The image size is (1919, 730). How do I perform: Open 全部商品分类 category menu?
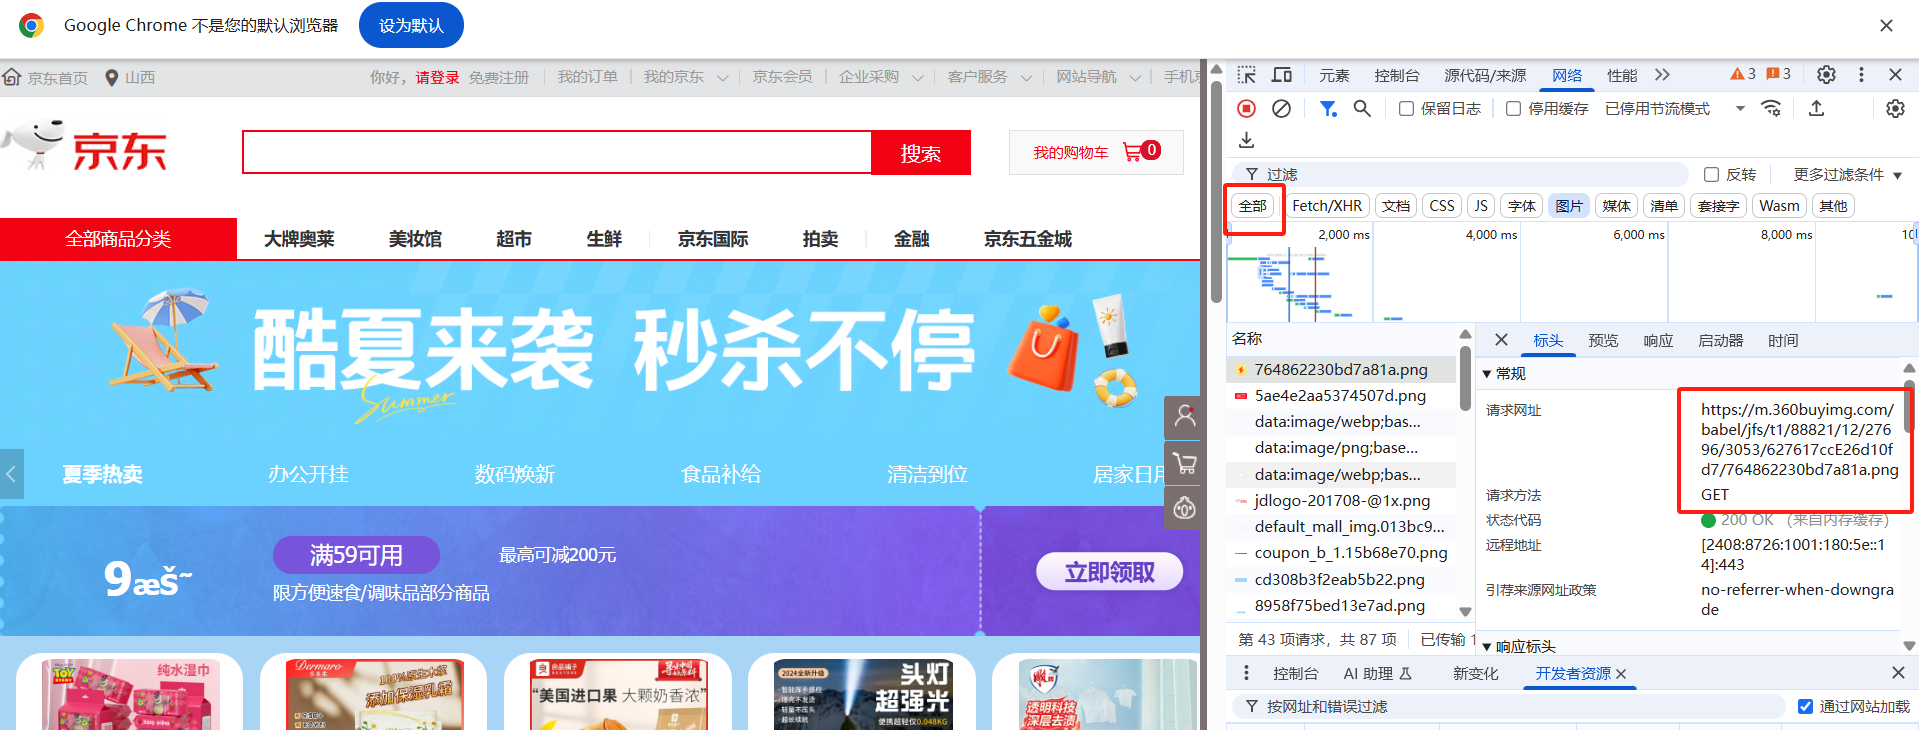(x=118, y=239)
